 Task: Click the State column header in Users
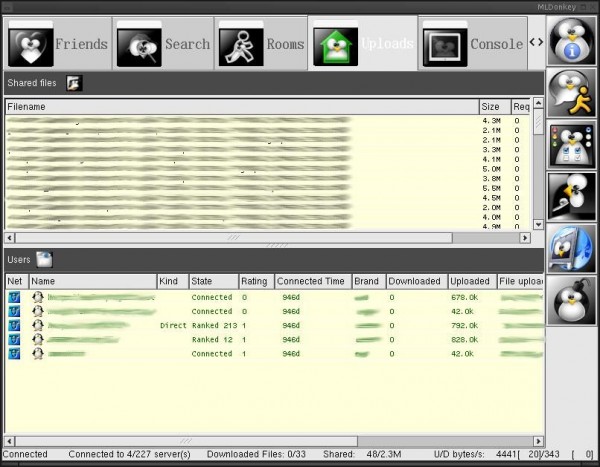(213, 281)
